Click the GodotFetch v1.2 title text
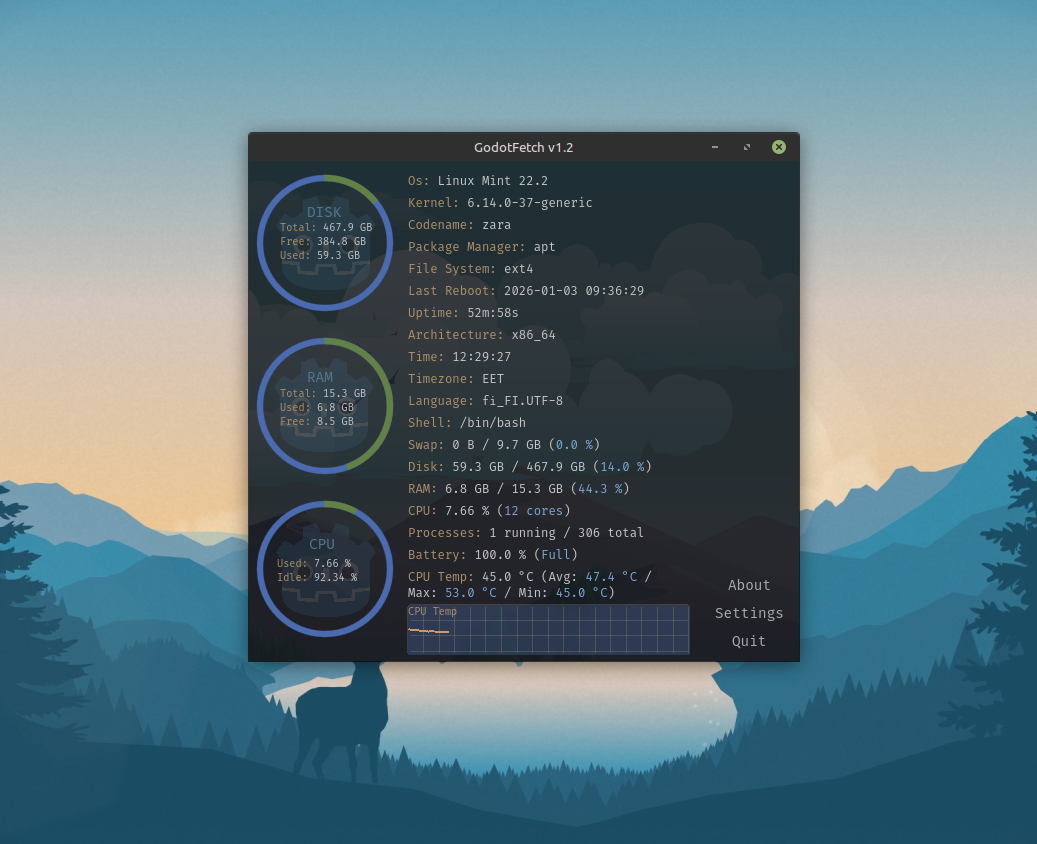This screenshot has height=844, width=1037. pos(523,148)
